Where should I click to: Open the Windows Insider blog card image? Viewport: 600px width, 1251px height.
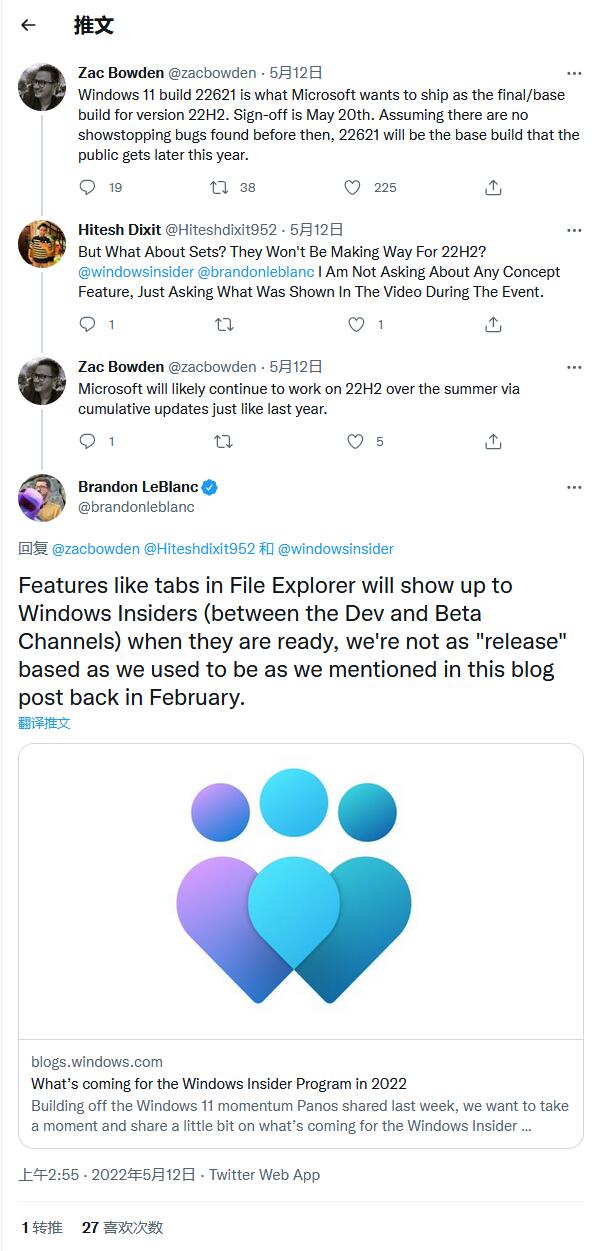[x=300, y=891]
